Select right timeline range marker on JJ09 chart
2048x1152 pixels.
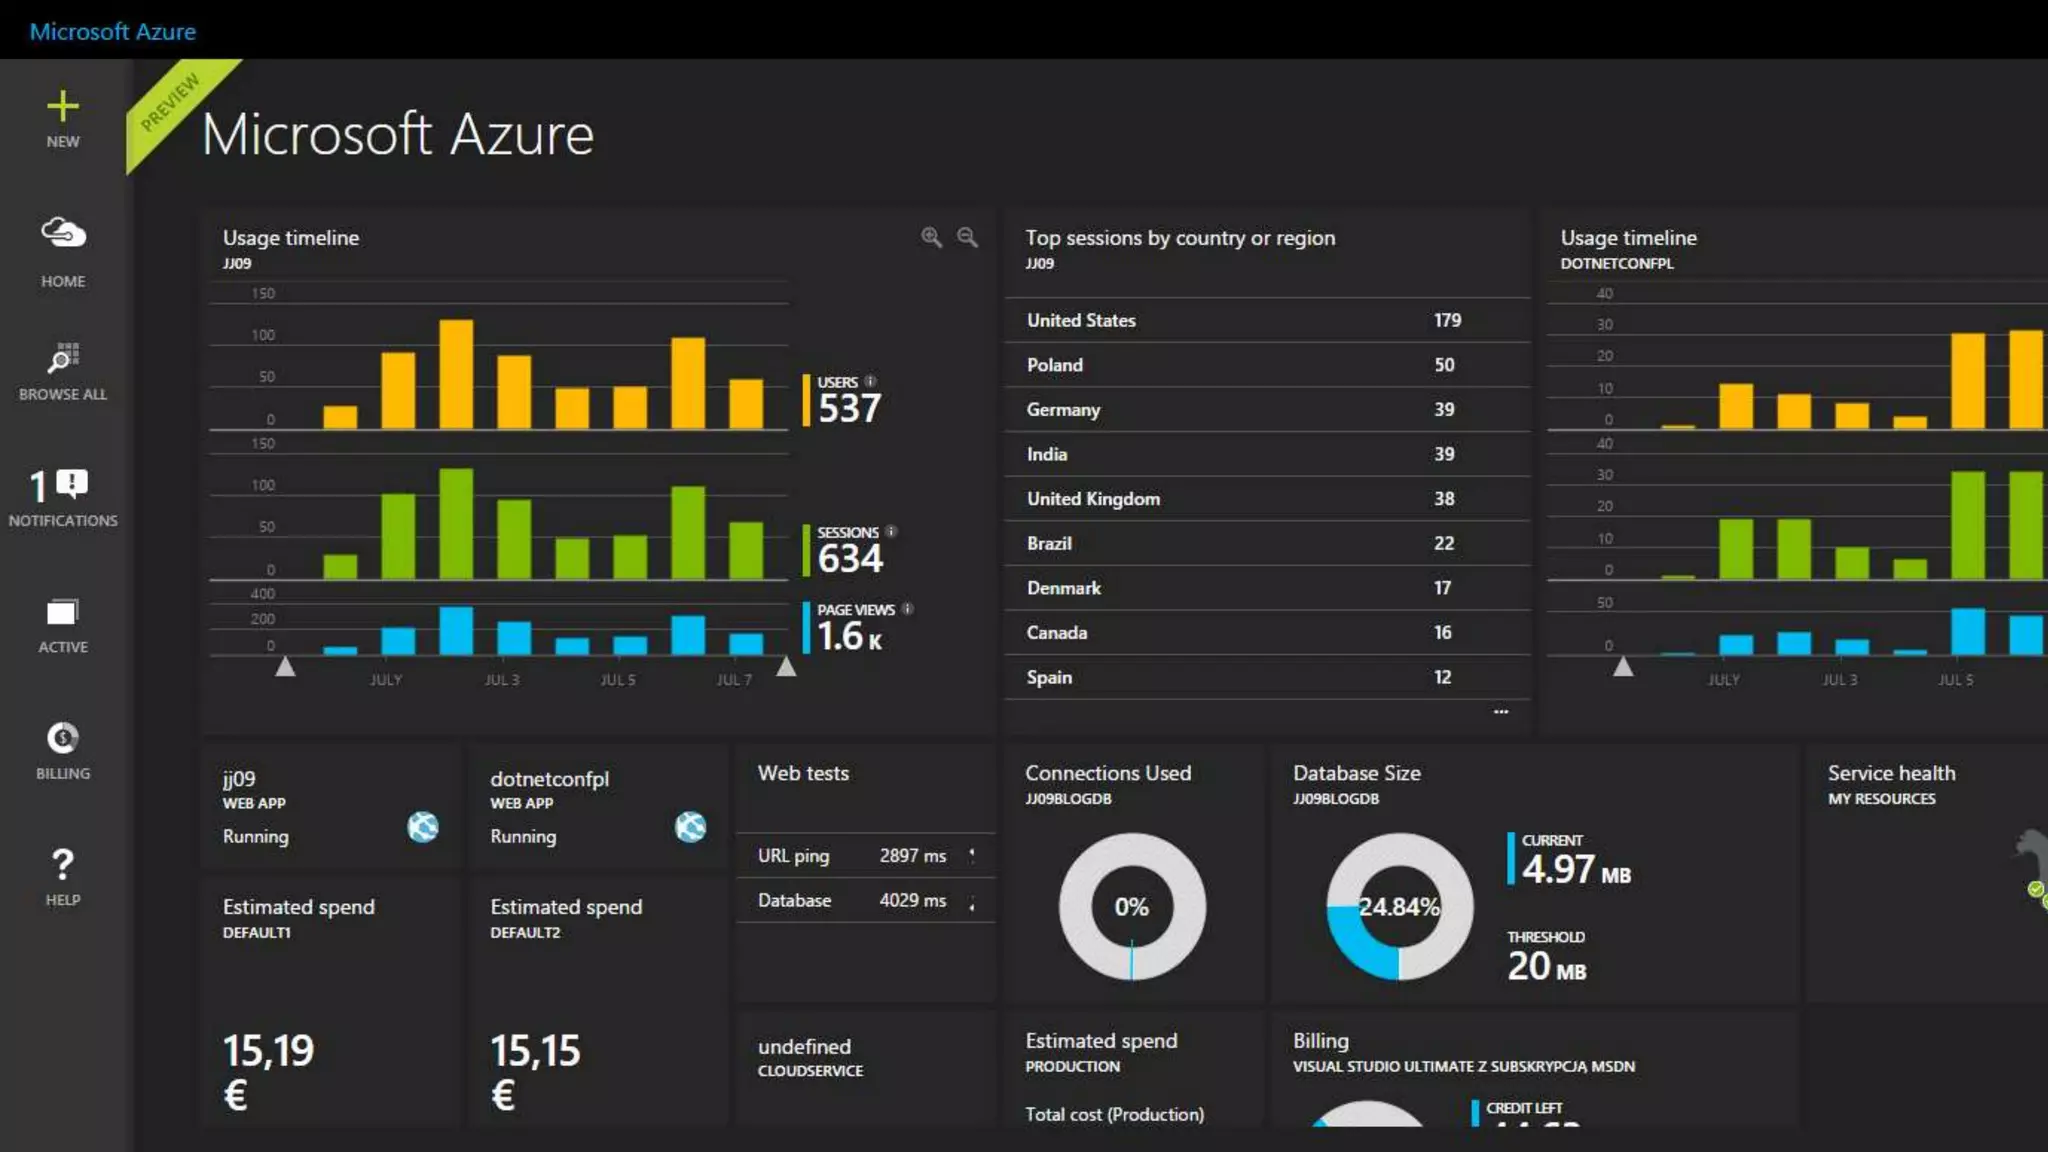point(787,666)
